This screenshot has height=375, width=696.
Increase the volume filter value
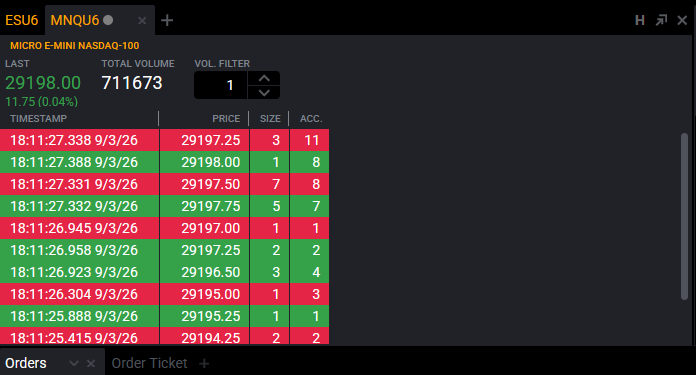(264, 79)
